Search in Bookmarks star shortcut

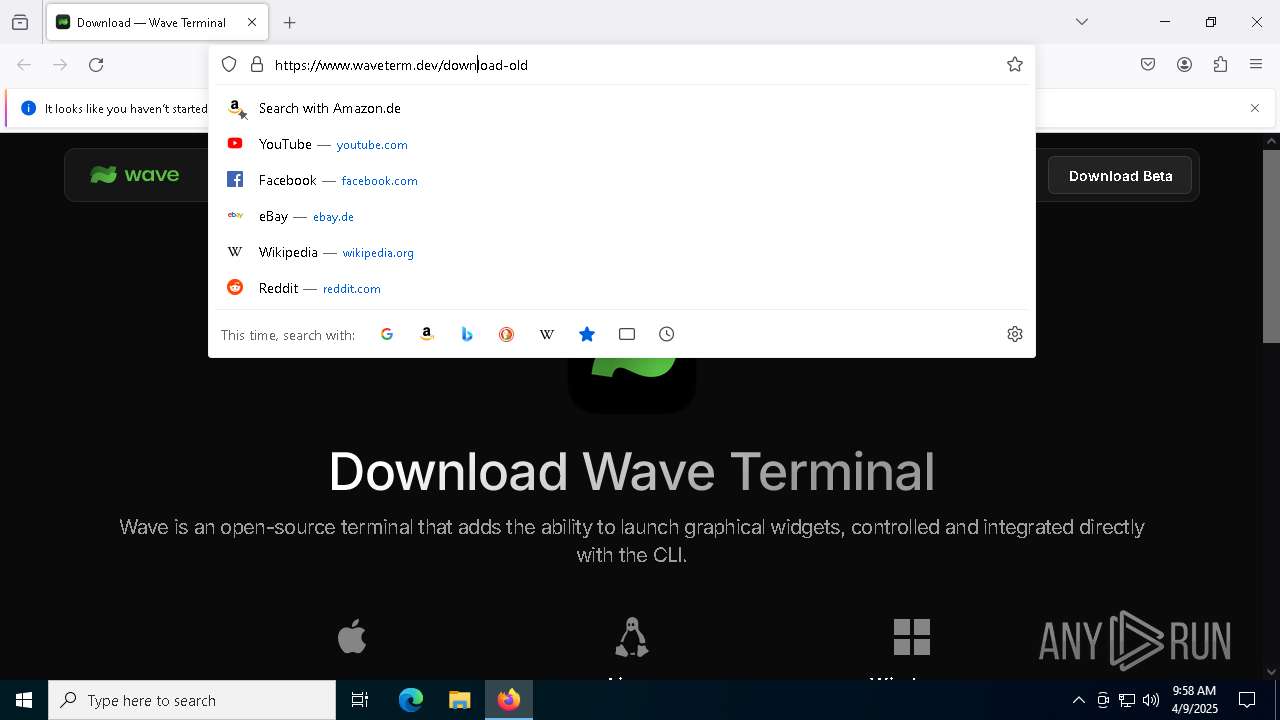click(x=587, y=334)
